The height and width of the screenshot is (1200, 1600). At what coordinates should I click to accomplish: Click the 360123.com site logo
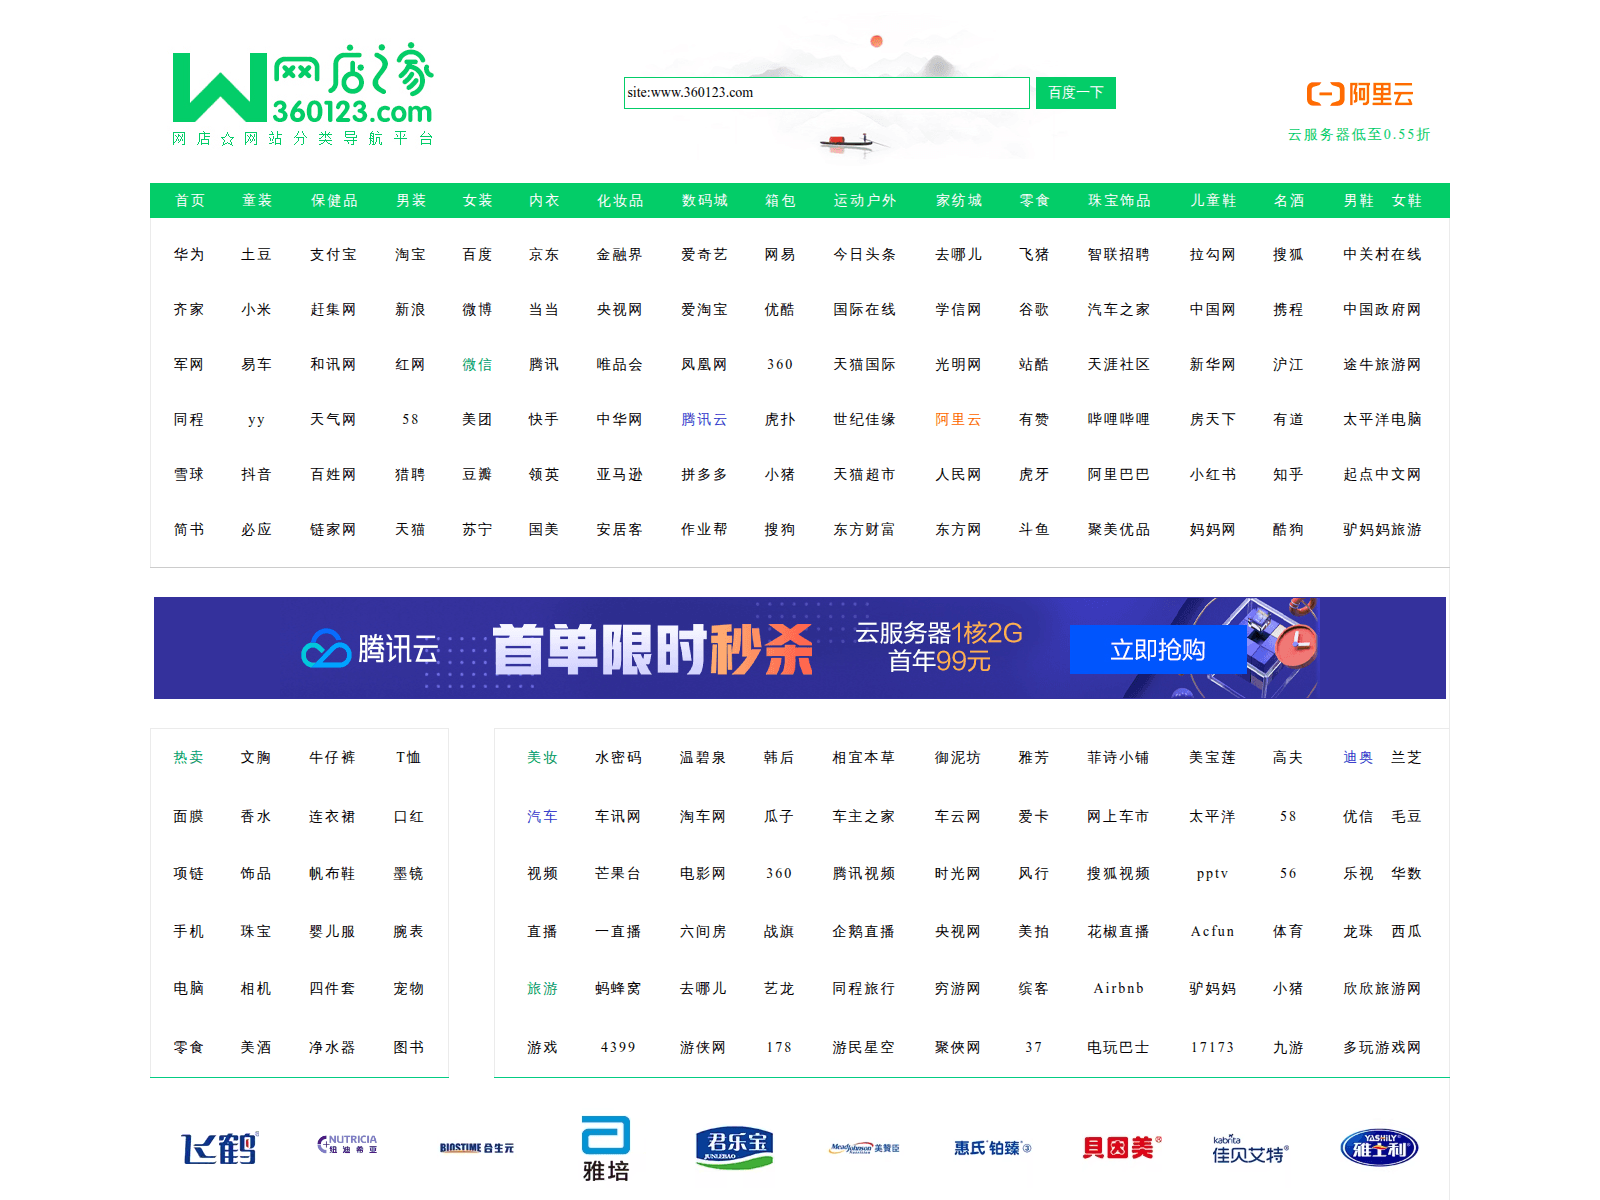tap(303, 95)
